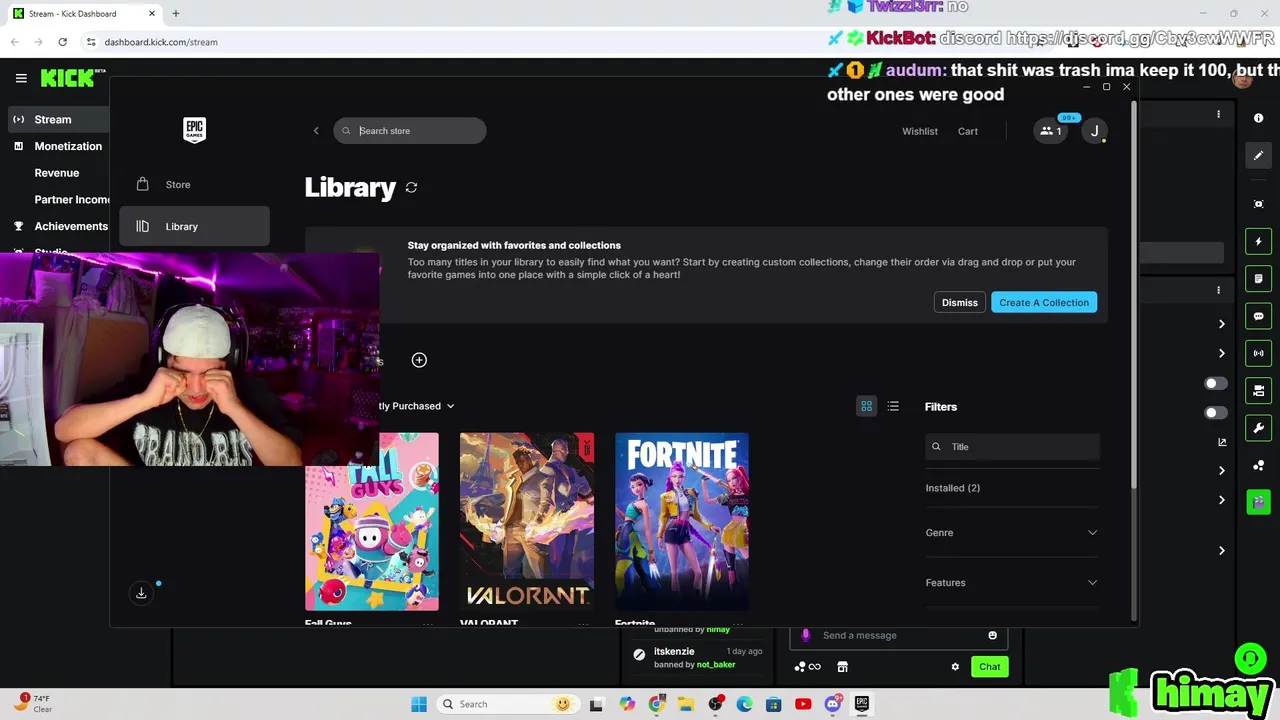Click the Epic Games logo
Image resolution: width=1280 pixels, height=720 pixels.
tap(194, 130)
